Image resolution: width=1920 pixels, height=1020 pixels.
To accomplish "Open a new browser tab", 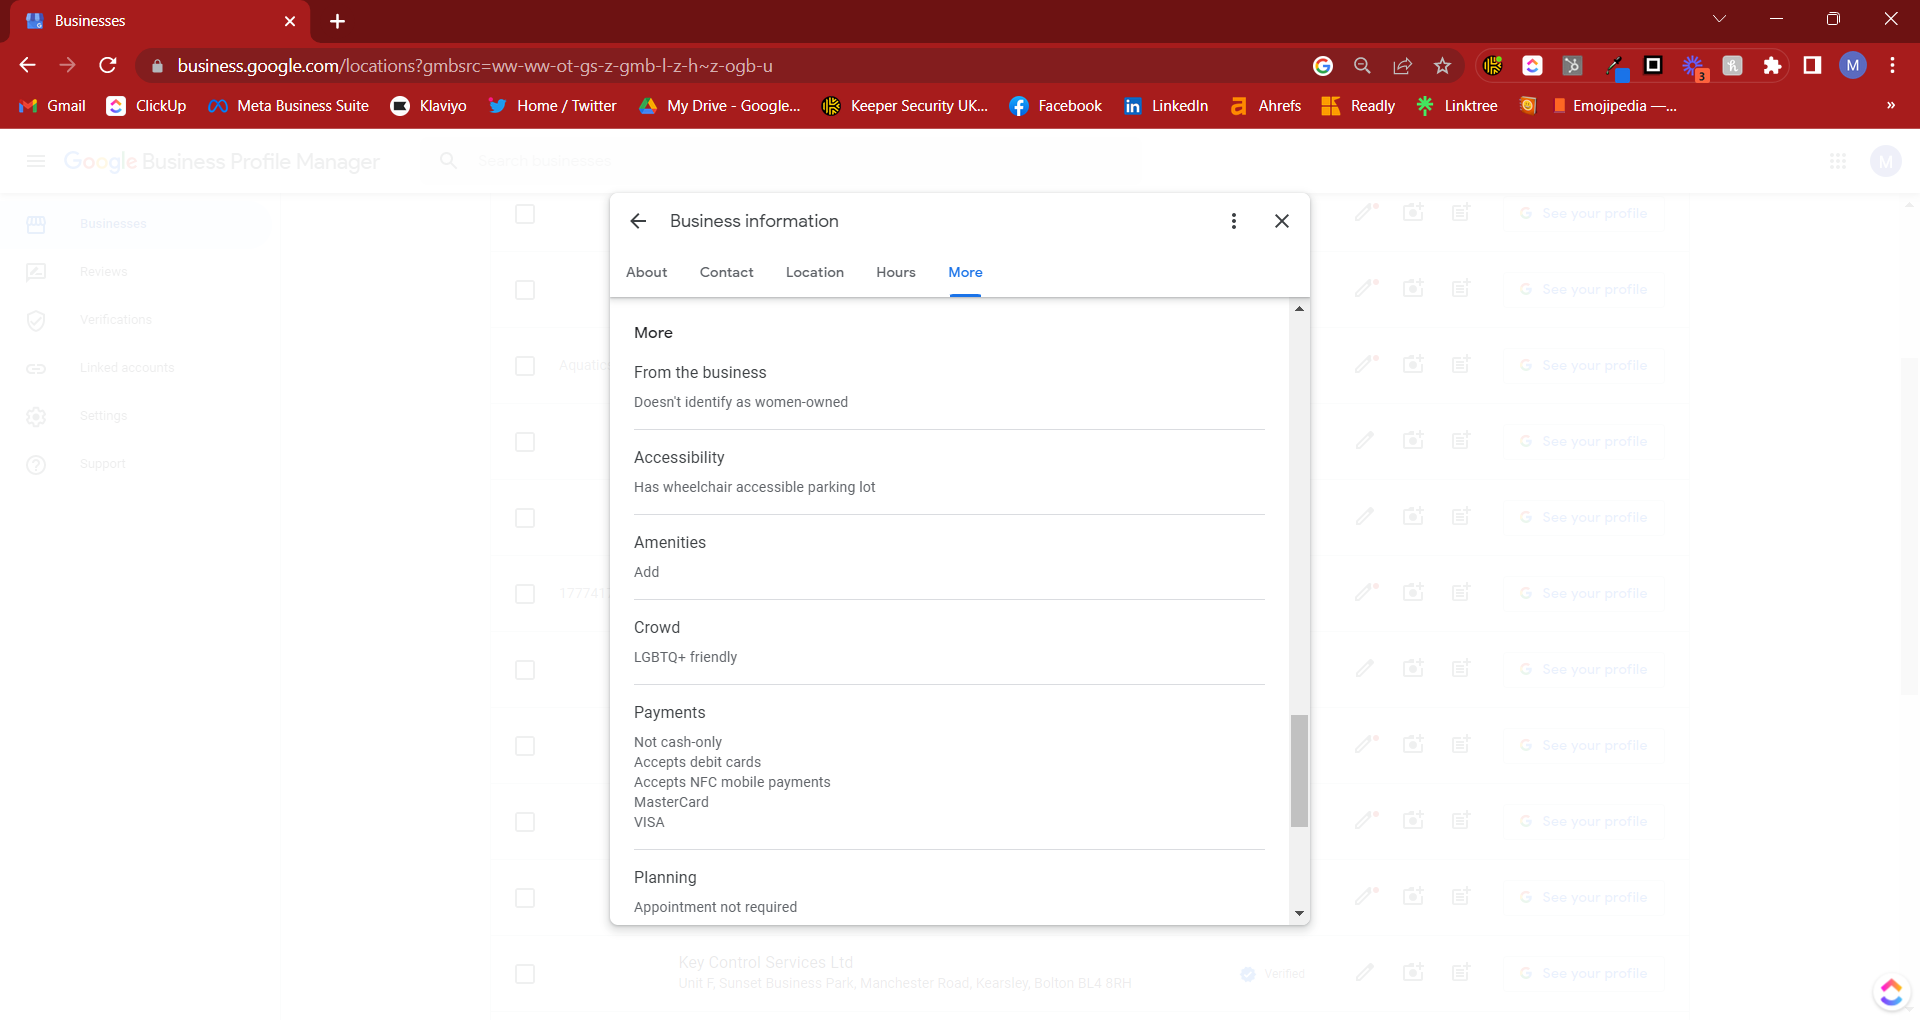I will pyautogui.click(x=338, y=21).
